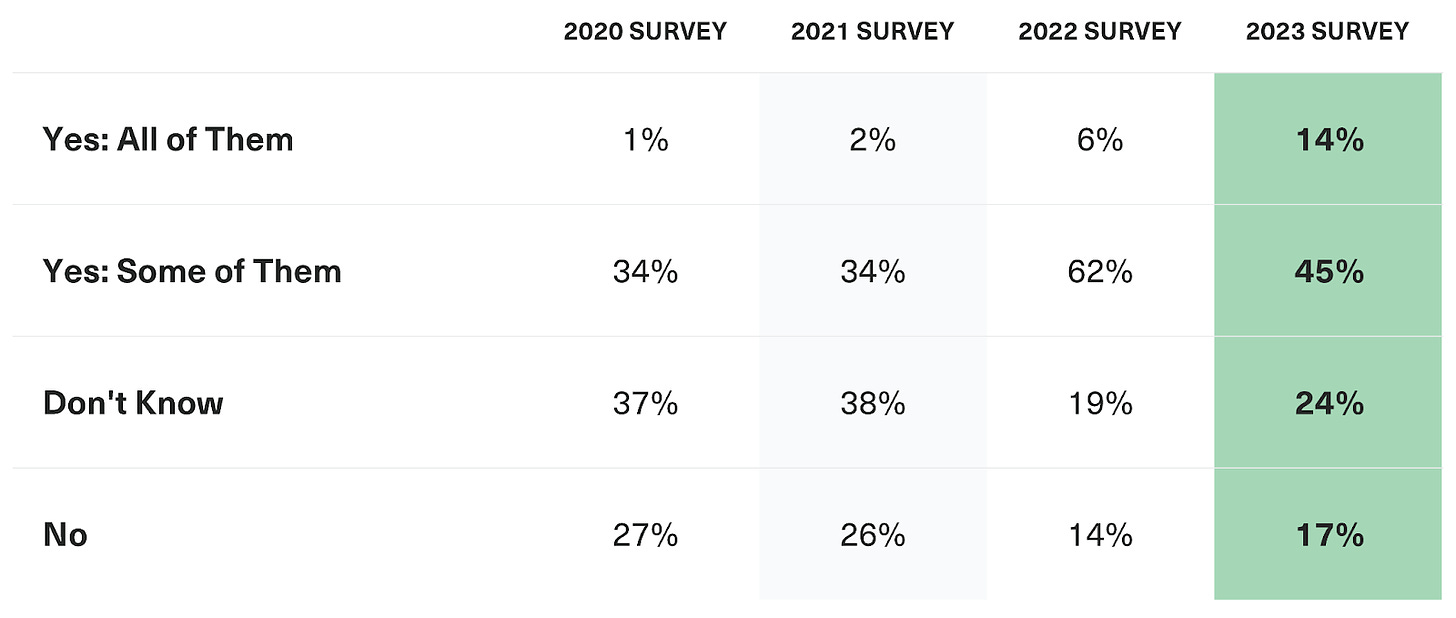Select the 2021 SURVEY column header

tap(872, 31)
